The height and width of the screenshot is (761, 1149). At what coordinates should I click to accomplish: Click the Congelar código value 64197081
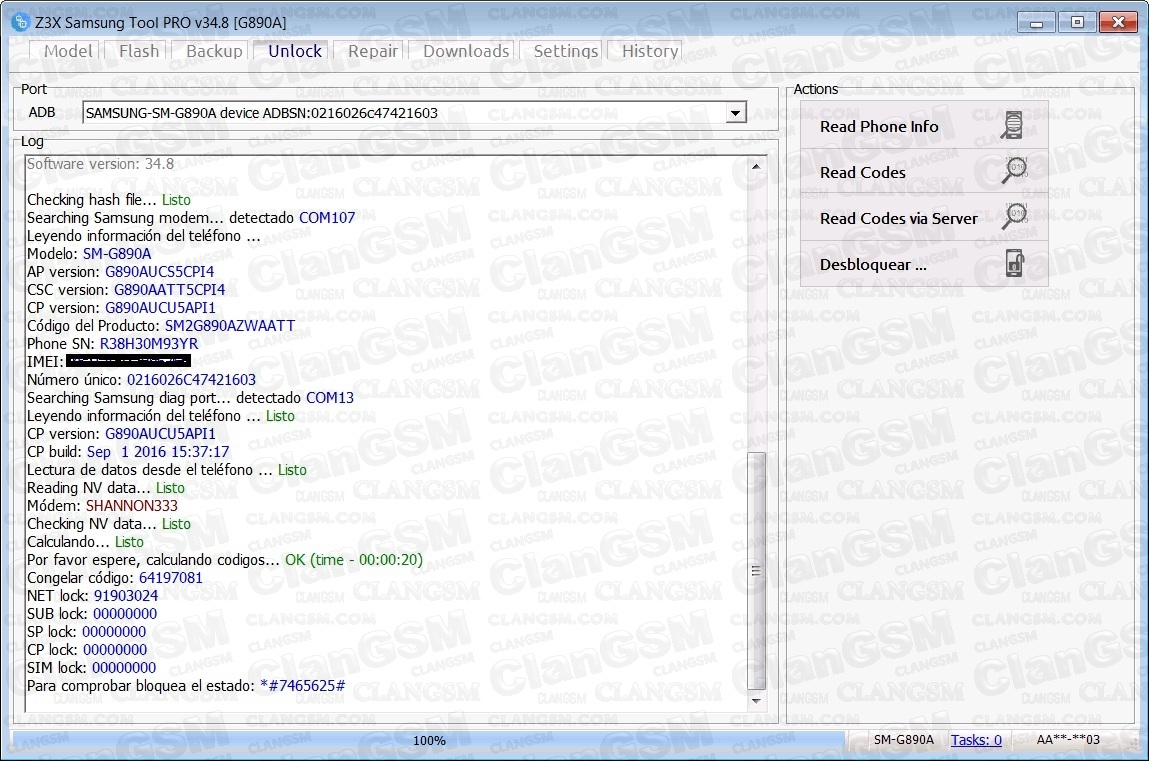(171, 578)
